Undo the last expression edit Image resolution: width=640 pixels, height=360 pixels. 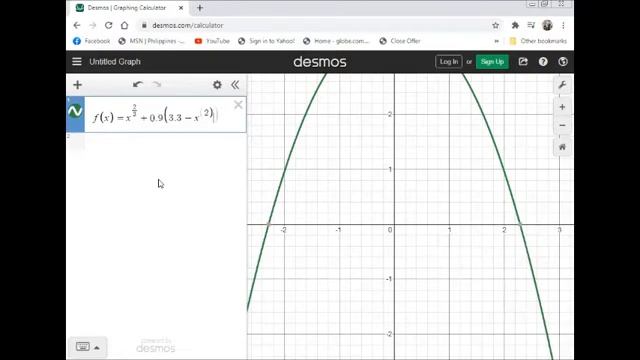[138, 85]
